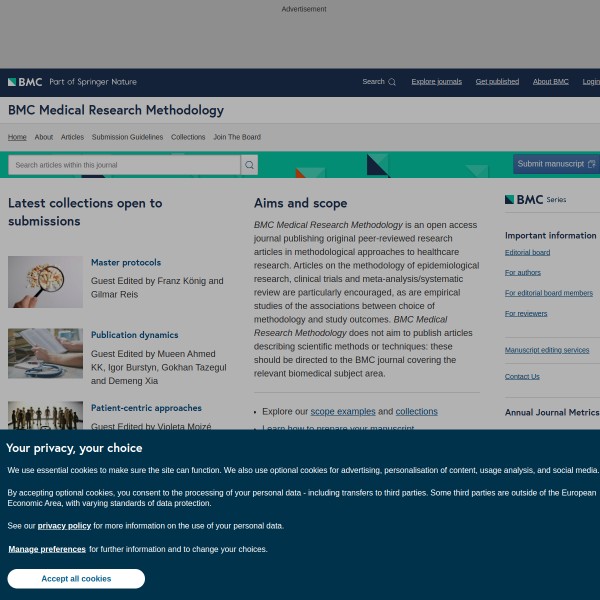600x600 pixels.
Task: Open the privacy policy link
Action: coord(64,525)
